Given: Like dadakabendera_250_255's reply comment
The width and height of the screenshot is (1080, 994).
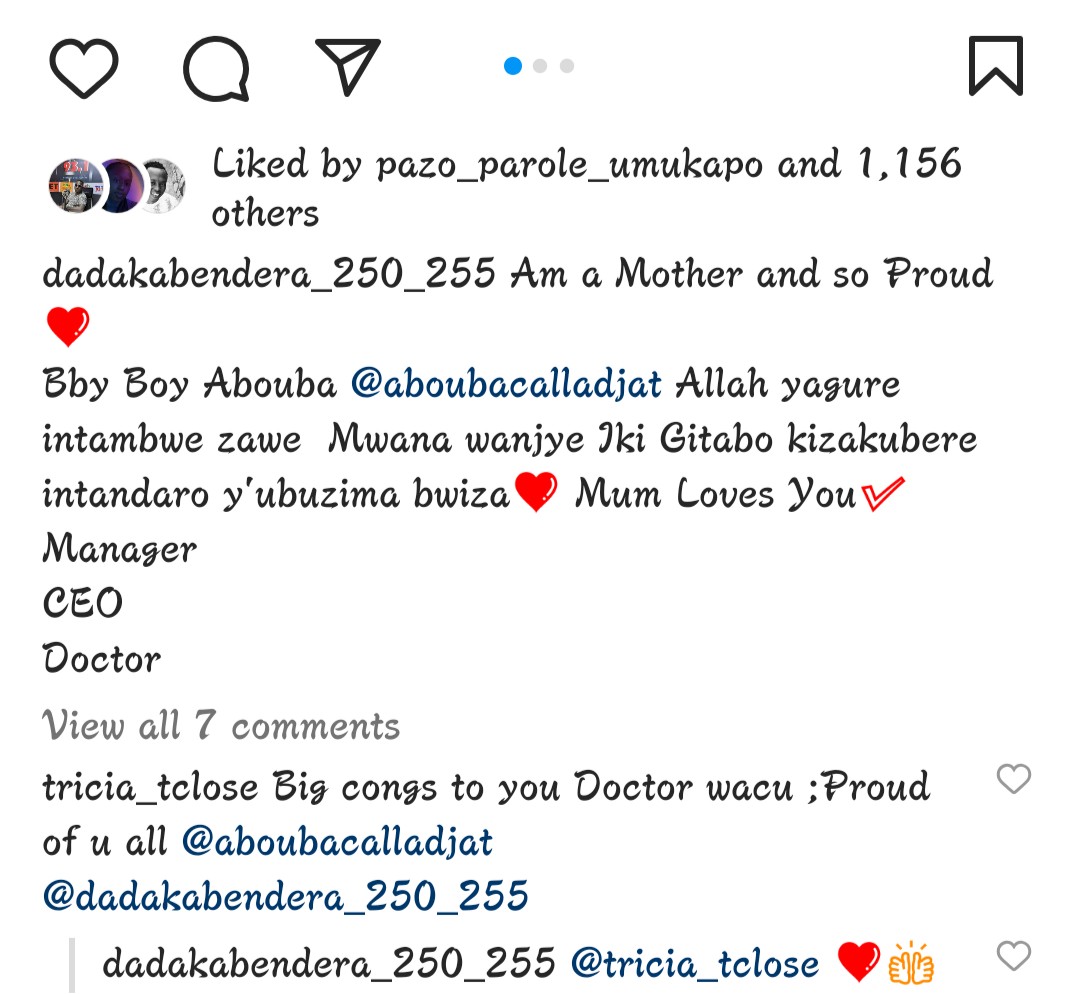Looking at the screenshot, I should (x=1013, y=957).
